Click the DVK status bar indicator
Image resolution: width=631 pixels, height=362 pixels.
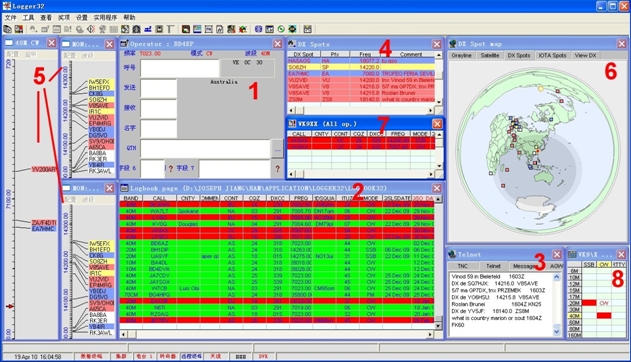tap(263, 356)
